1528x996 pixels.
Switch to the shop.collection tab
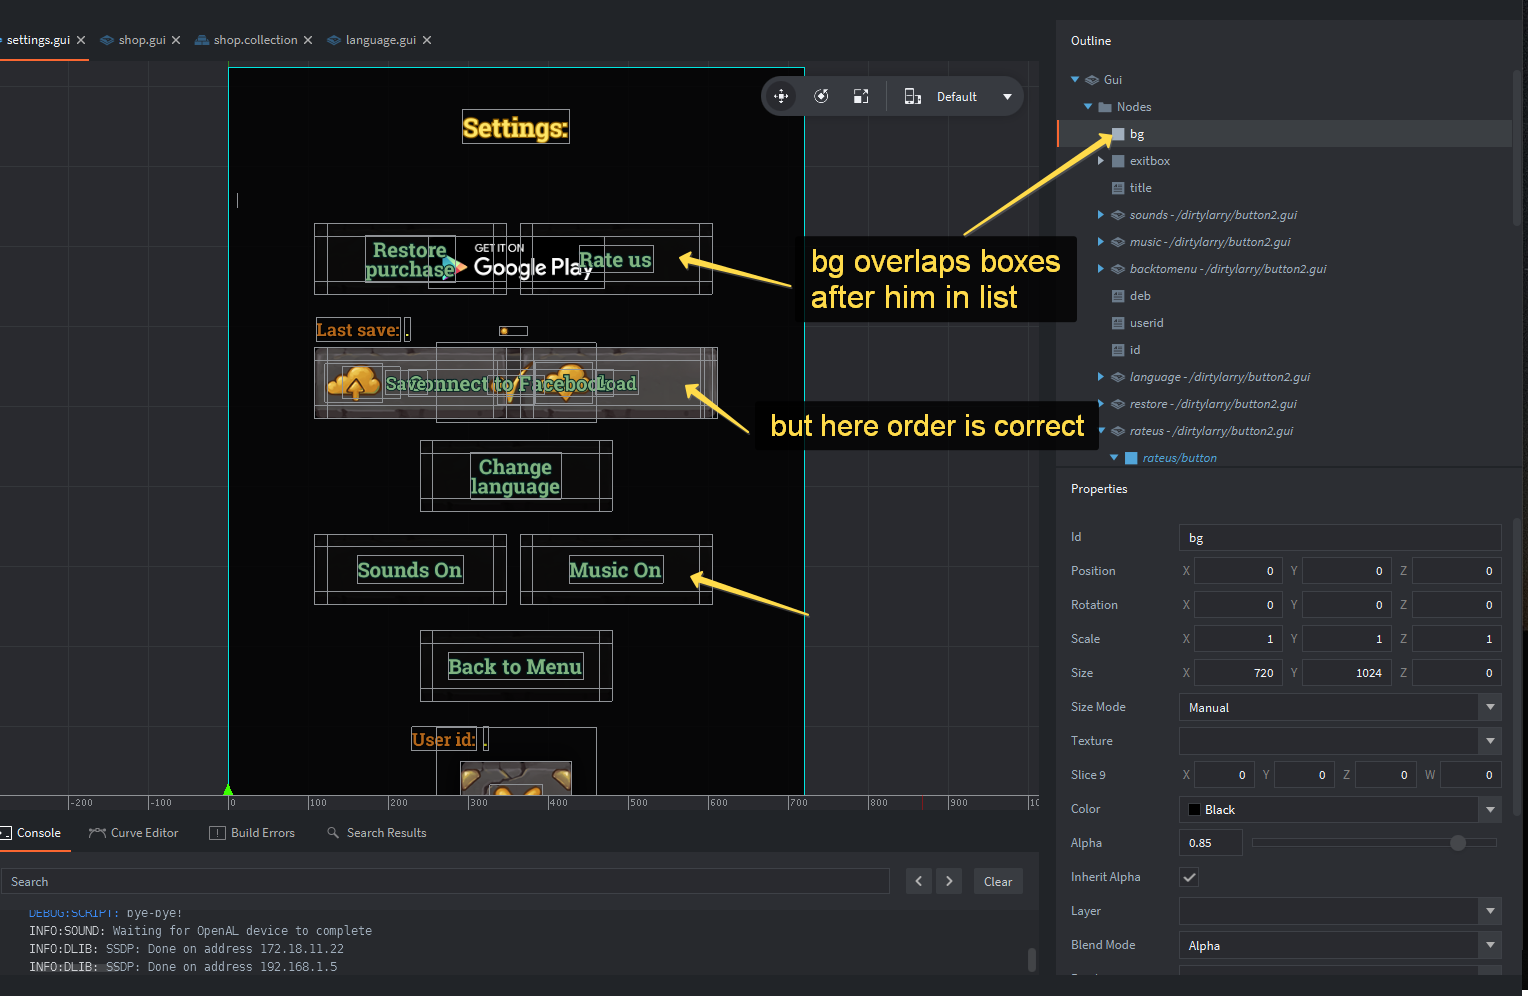coord(253,40)
